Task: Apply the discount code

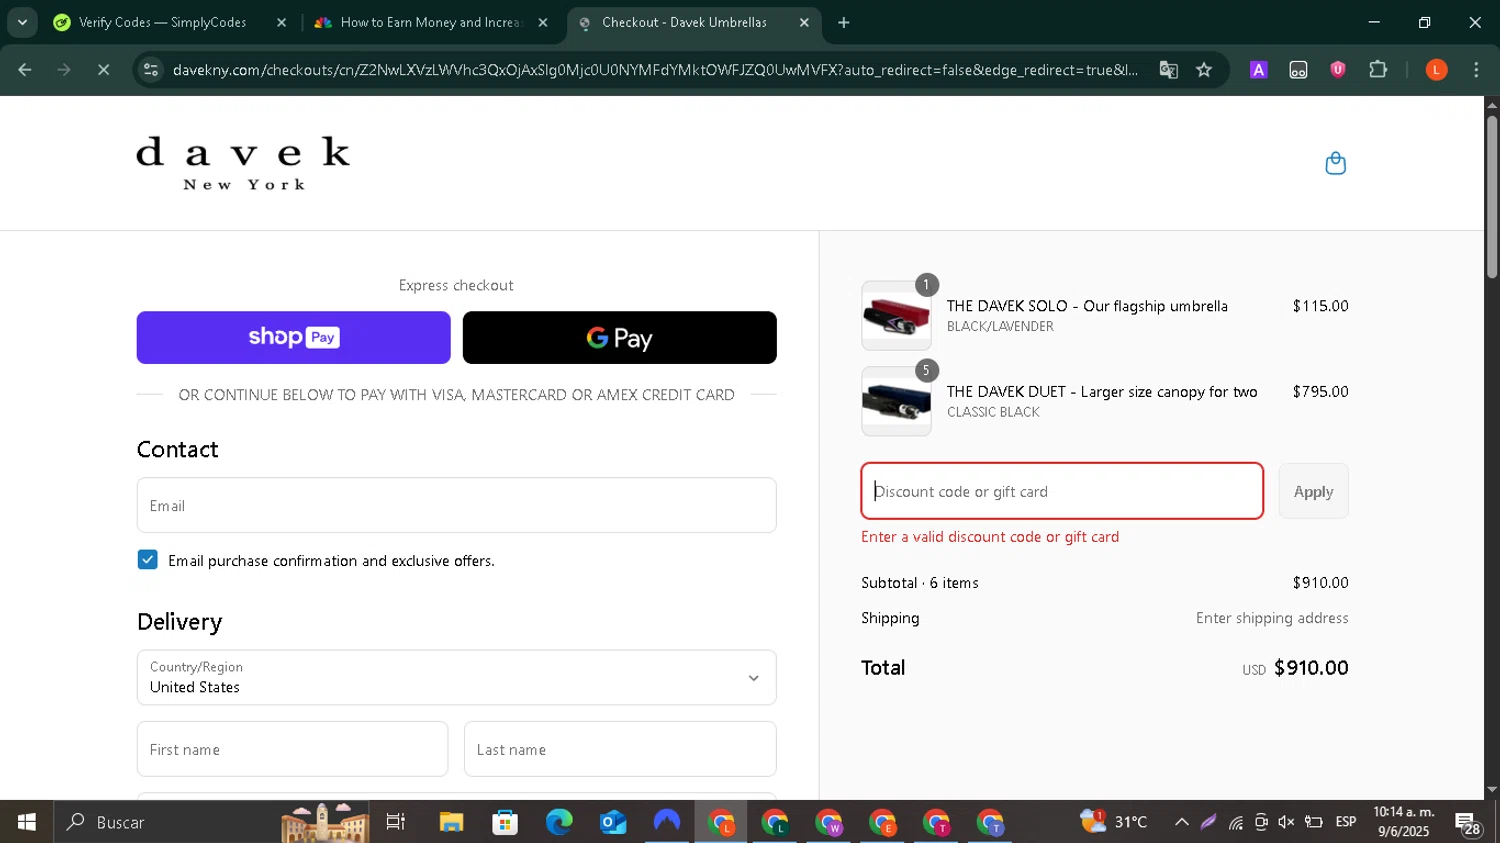Action: 1313,491
